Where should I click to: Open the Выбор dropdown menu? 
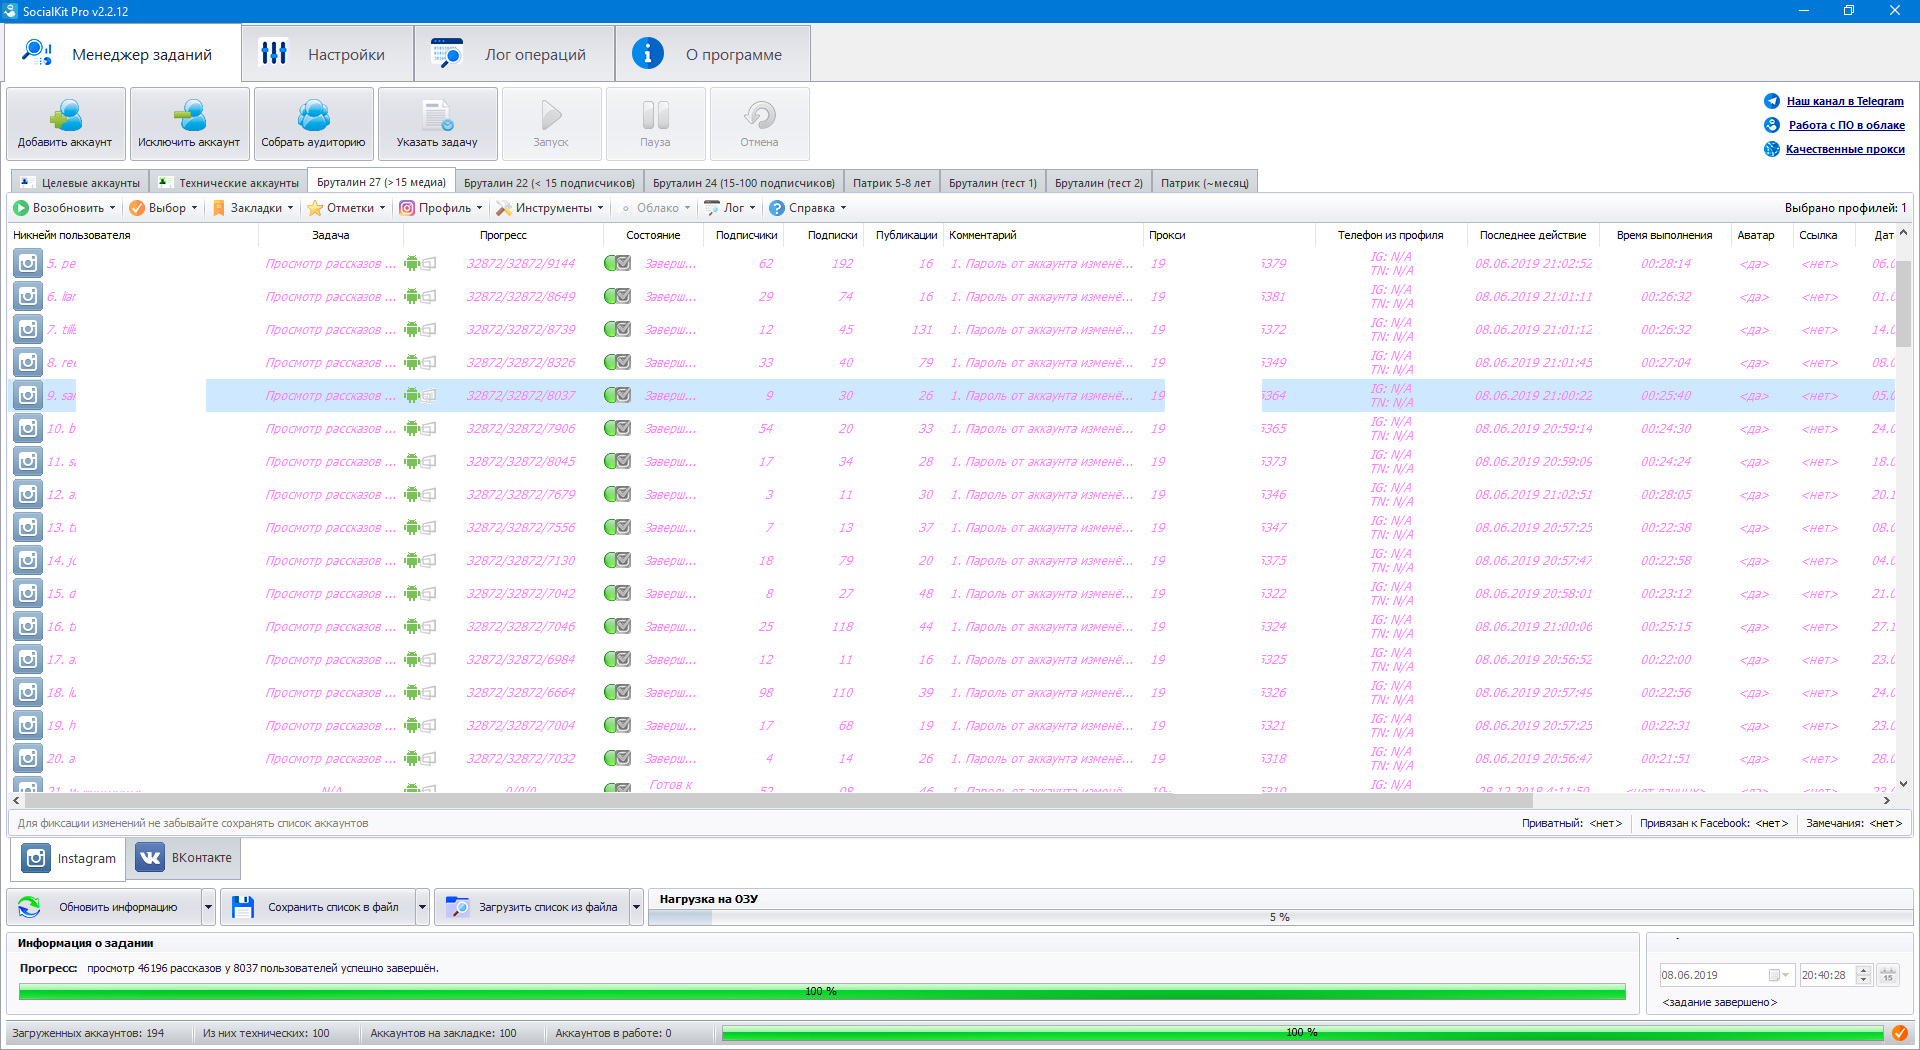164,208
